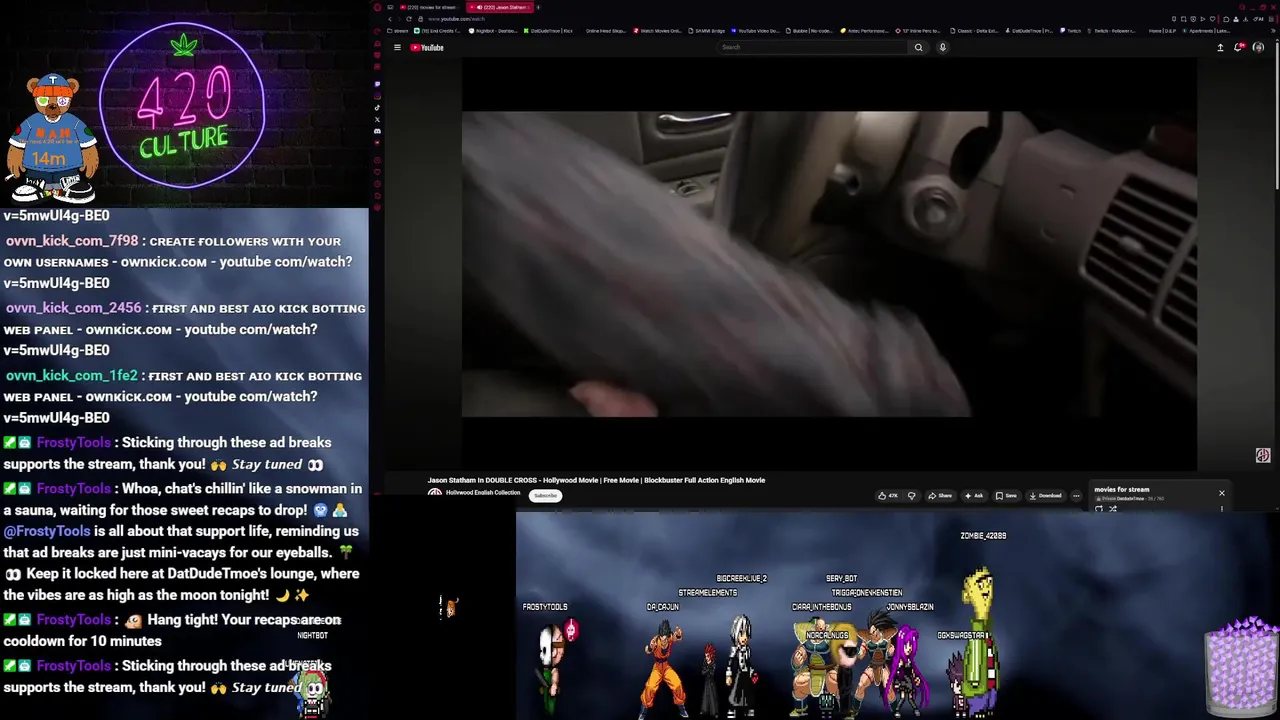This screenshot has width=1280, height=720.
Task: Open the Watch Movies Online bookmark
Action: point(658,31)
